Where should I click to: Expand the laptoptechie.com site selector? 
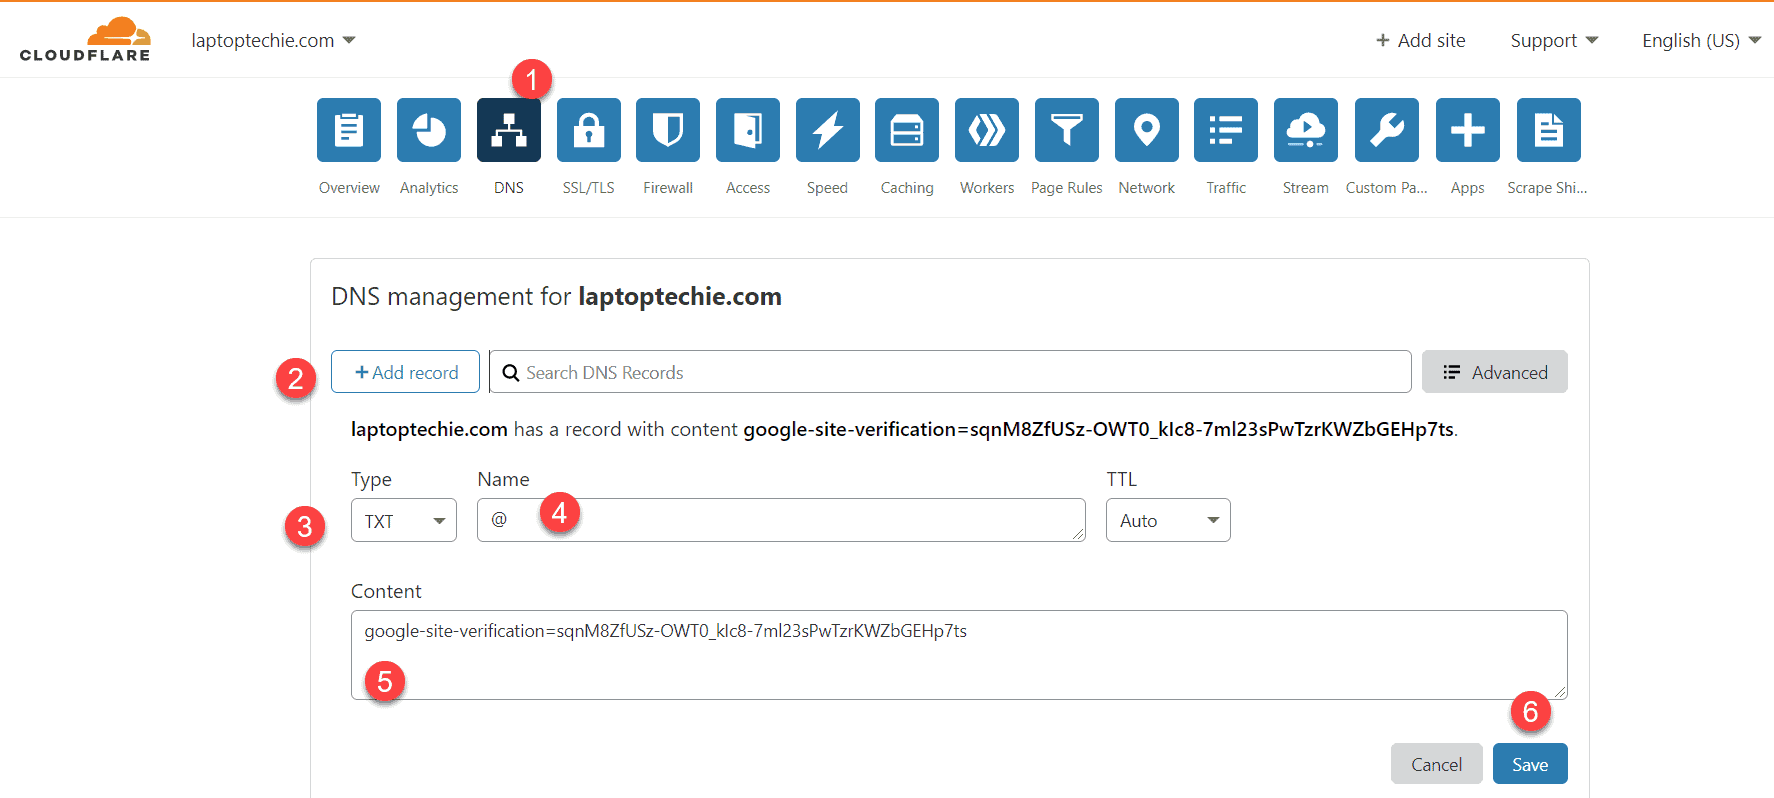pos(273,40)
